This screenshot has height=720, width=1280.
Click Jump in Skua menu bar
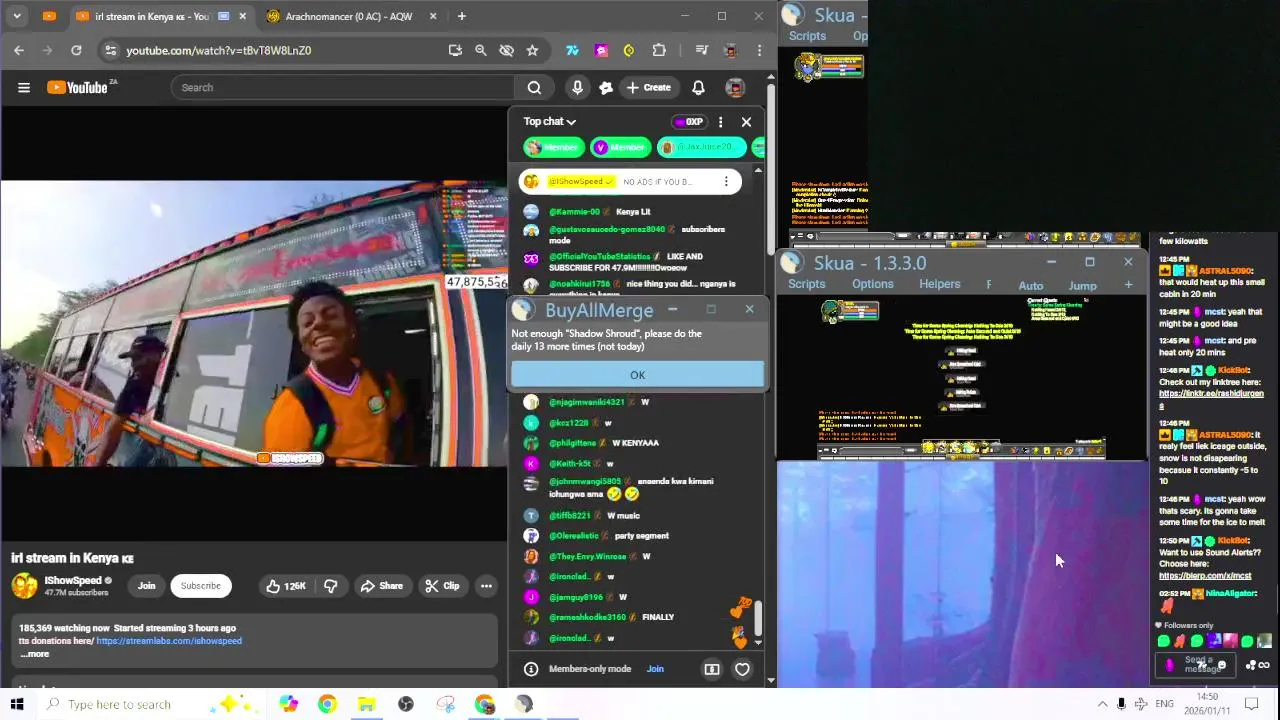[1082, 286]
